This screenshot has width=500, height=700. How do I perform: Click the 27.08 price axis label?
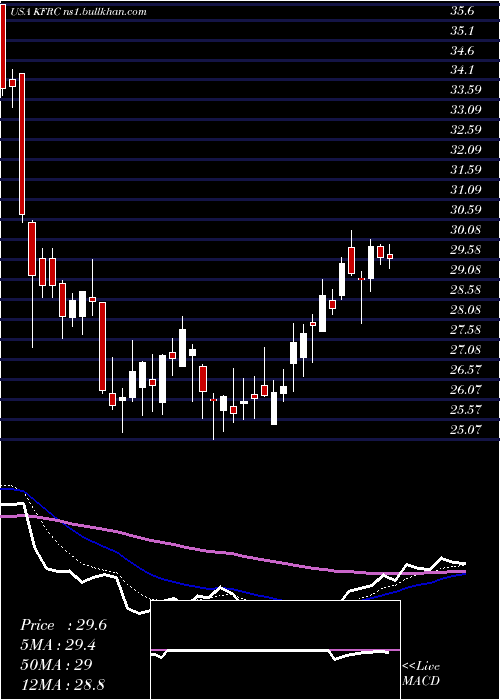click(465, 350)
